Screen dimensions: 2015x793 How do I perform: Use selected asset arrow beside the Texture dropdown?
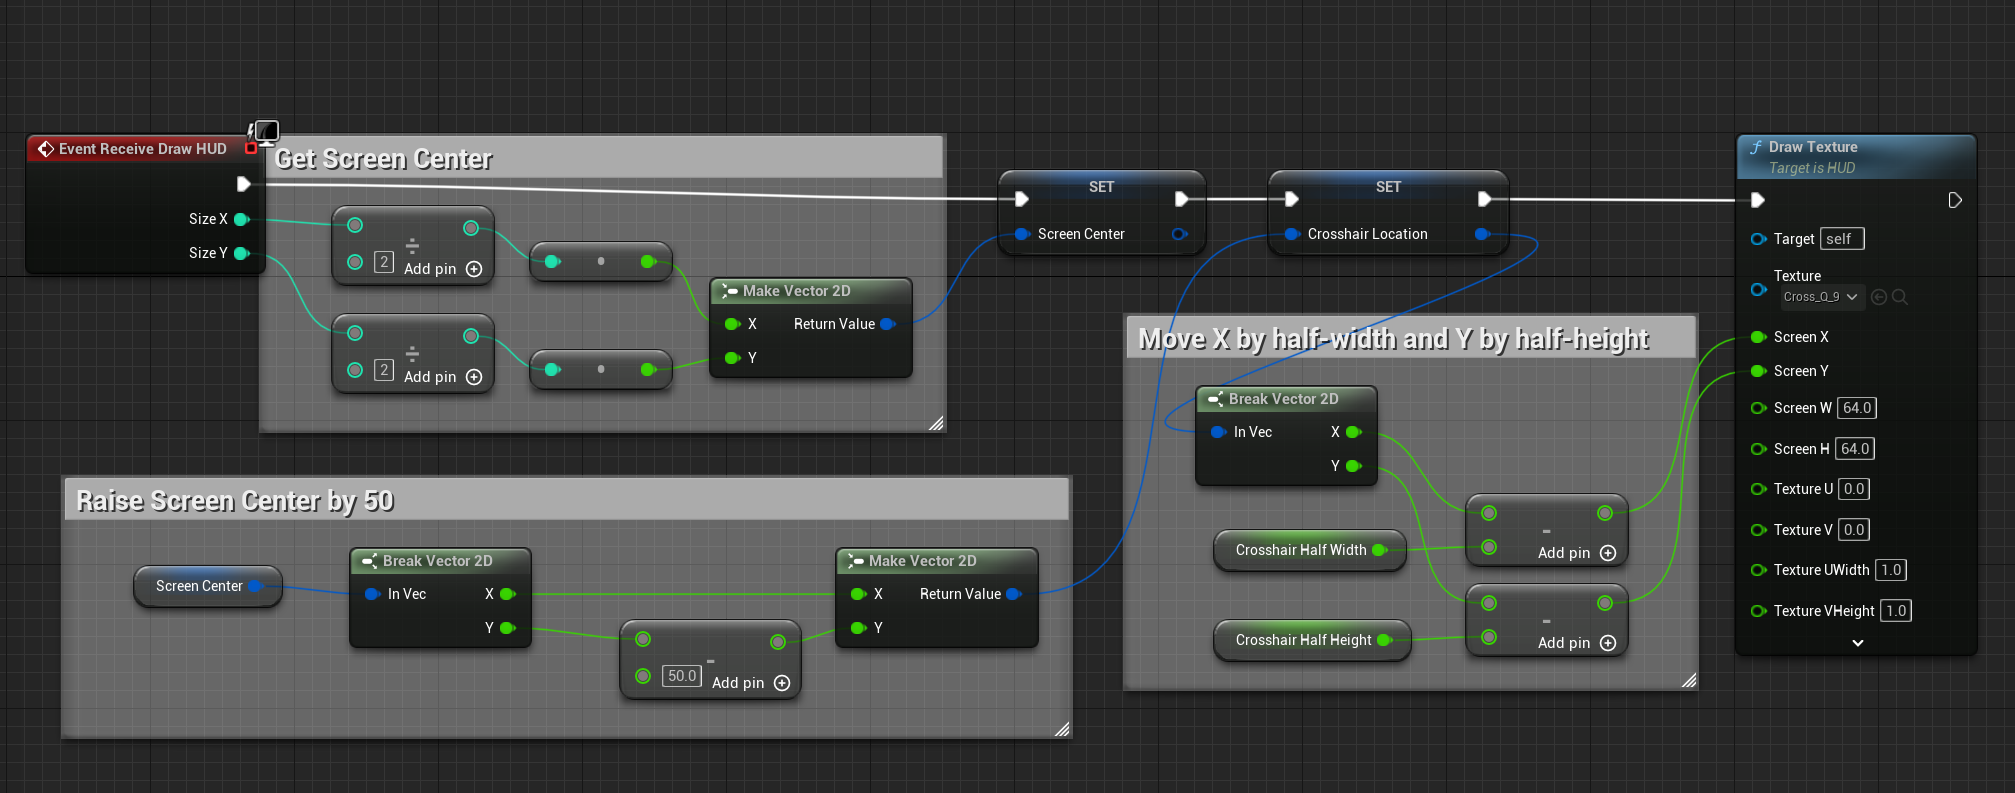coord(1879,297)
